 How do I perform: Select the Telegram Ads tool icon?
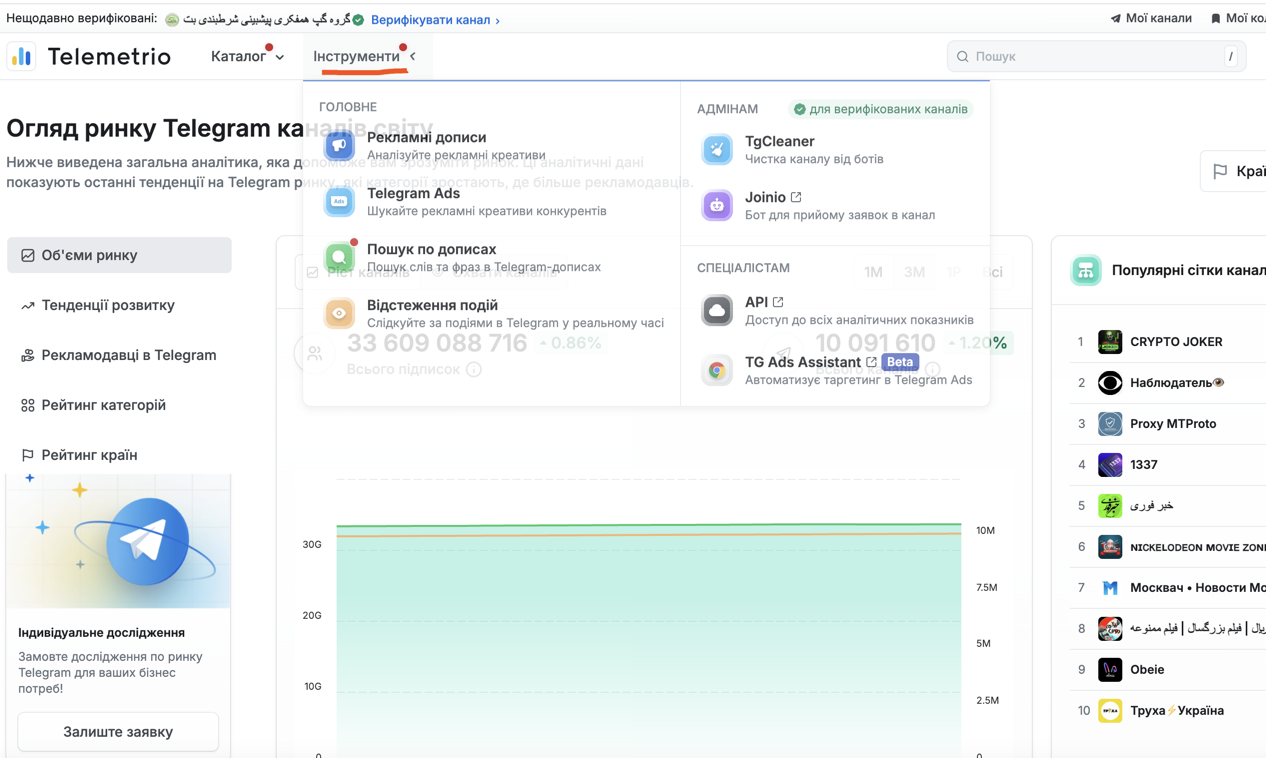coord(339,200)
